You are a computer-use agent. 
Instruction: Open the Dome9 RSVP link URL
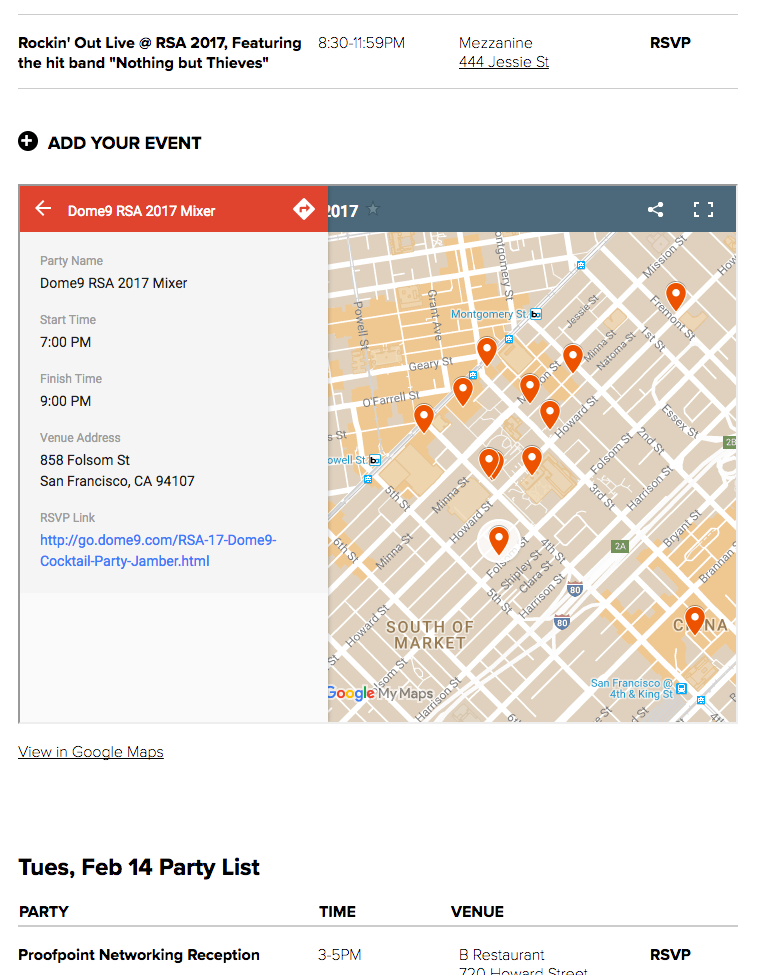(x=158, y=550)
